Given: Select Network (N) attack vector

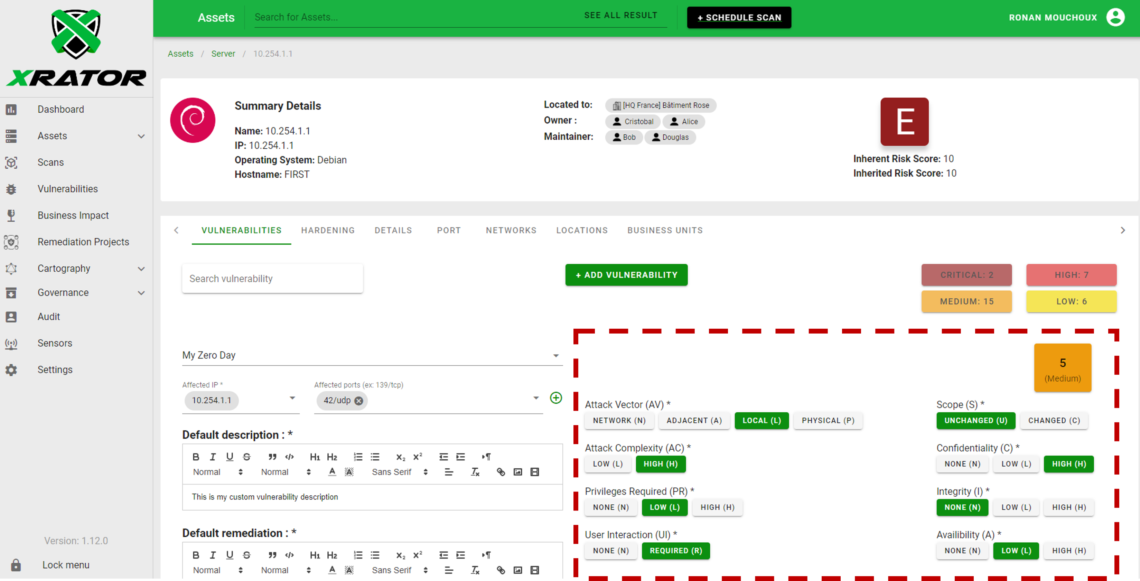Looking at the screenshot, I should click(x=619, y=421).
